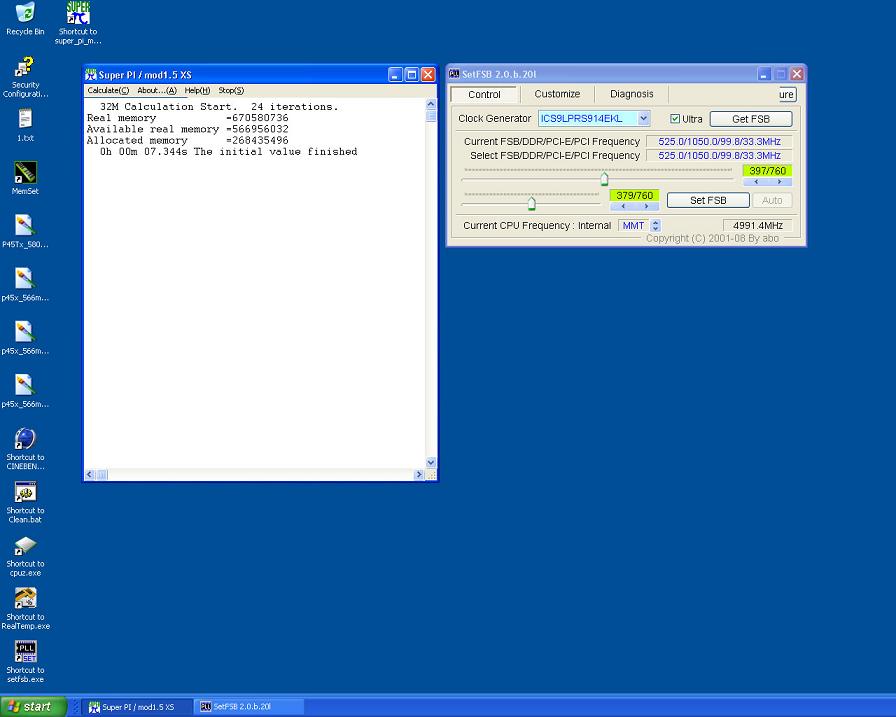Open the About menu in Super PI
Viewport: 896px width, 717px height.
pos(157,90)
